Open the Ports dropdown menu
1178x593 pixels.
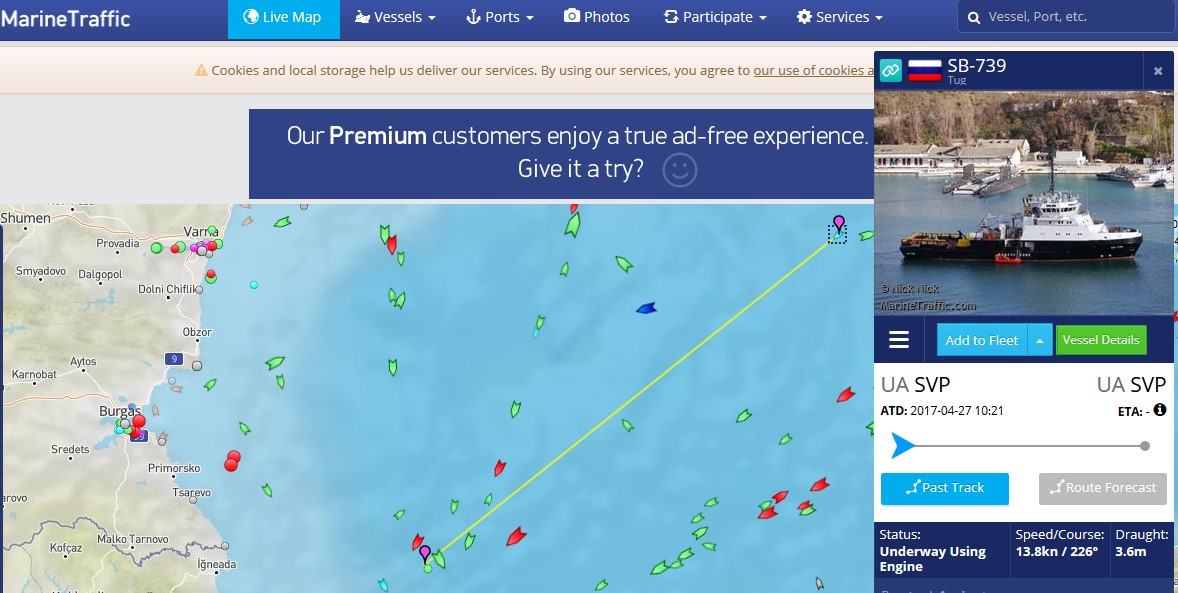pos(500,17)
